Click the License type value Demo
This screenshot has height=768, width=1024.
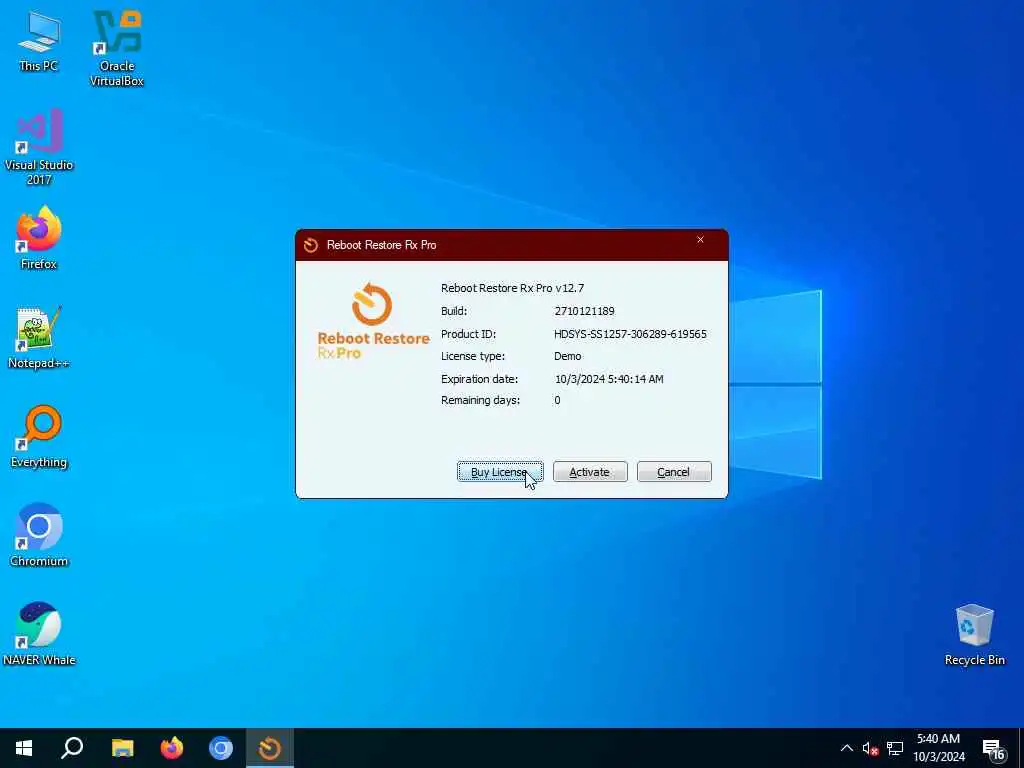[568, 356]
